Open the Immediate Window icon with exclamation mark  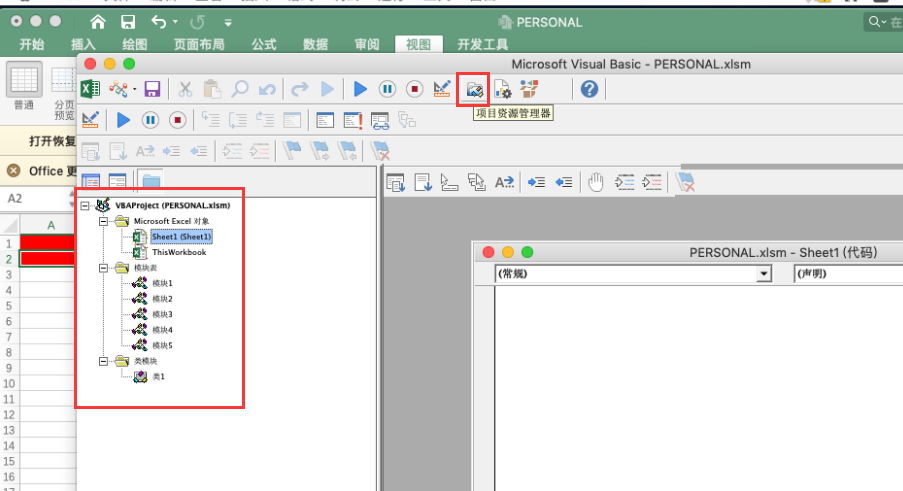coord(352,120)
